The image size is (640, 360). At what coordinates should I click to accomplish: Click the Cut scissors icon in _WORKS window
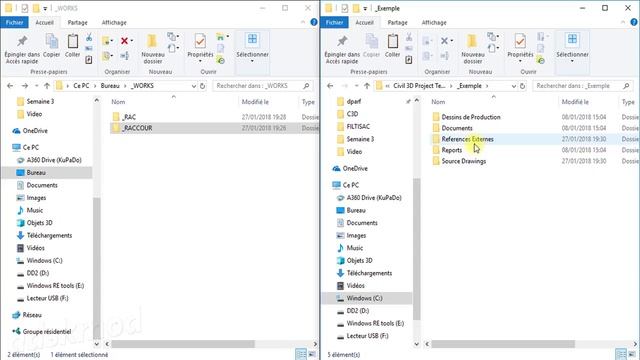(x=89, y=38)
